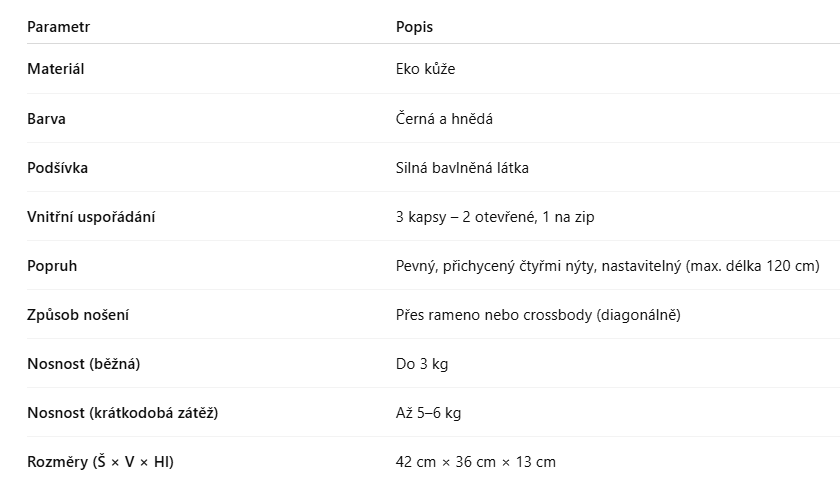This screenshot has height=485, width=840.
Task: Select the "Barva" row label
Action: (46, 118)
